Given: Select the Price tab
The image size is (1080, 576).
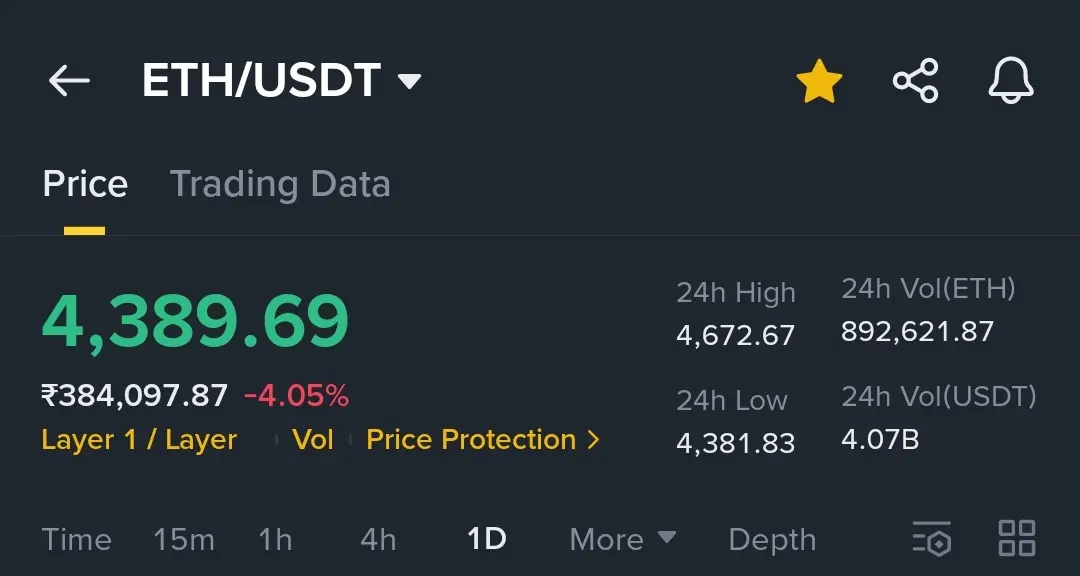Looking at the screenshot, I should [x=85, y=184].
